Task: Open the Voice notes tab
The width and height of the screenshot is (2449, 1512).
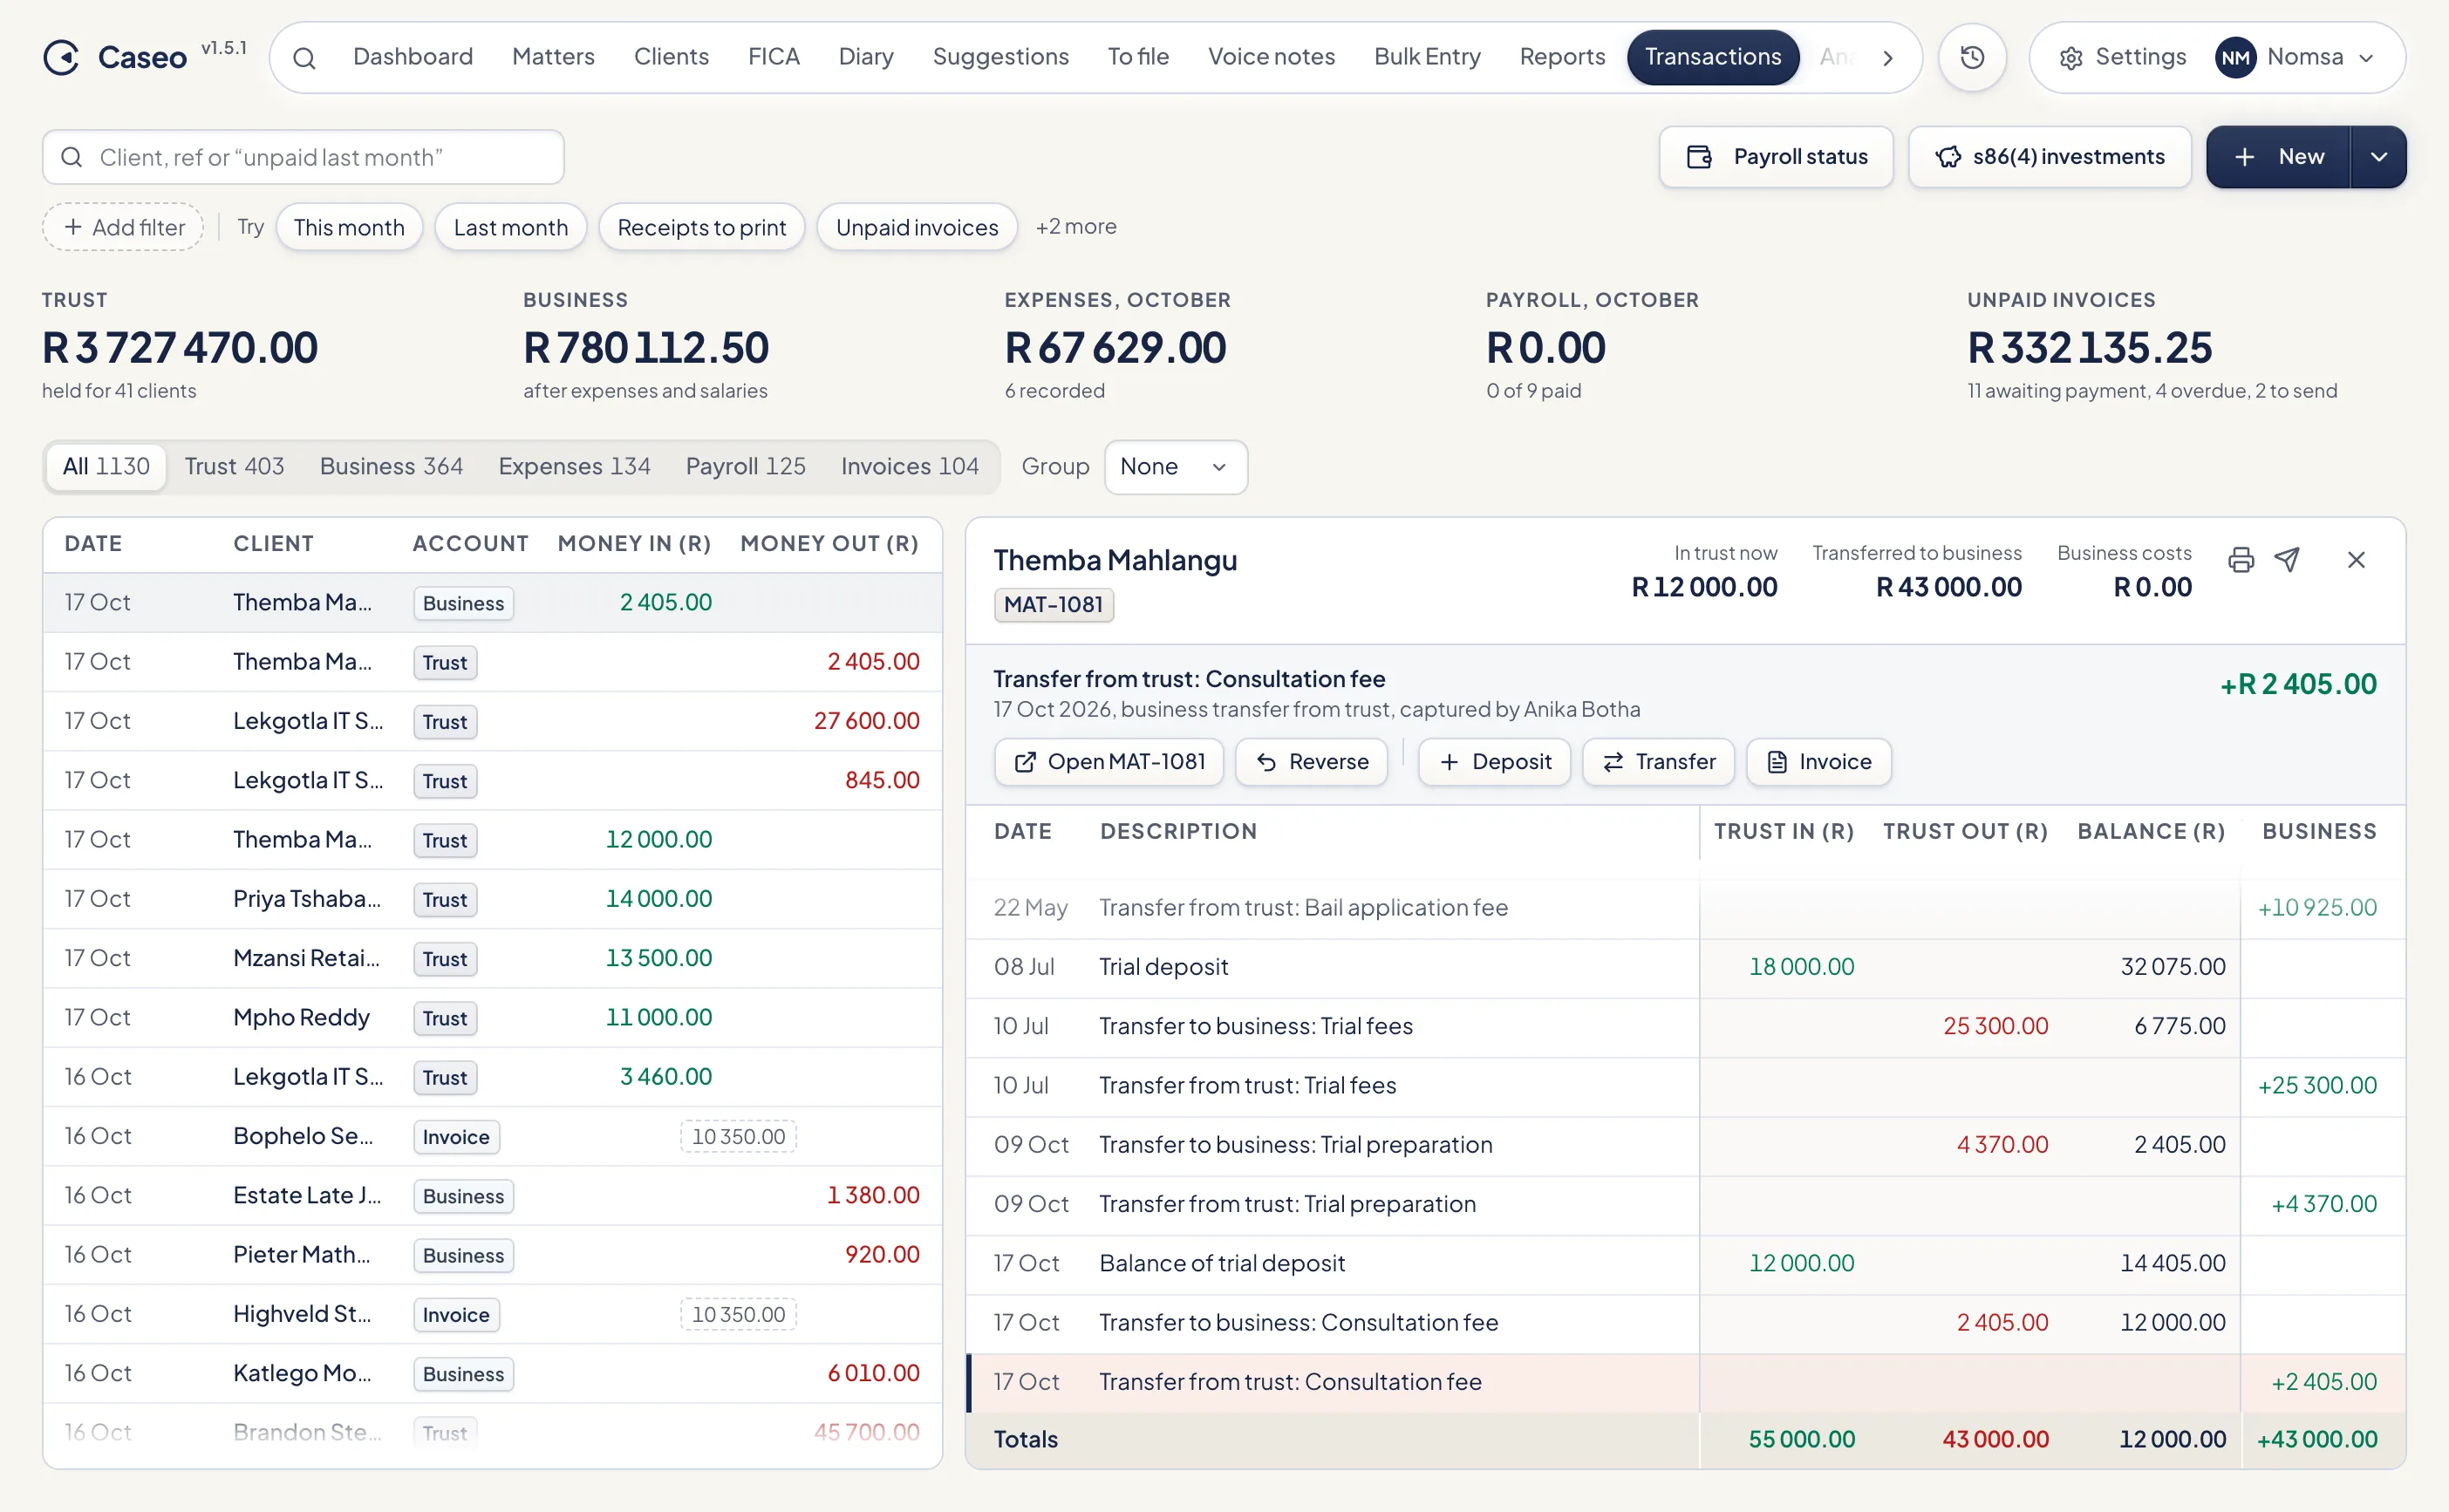Action: pyautogui.click(x=1271, y=57)
